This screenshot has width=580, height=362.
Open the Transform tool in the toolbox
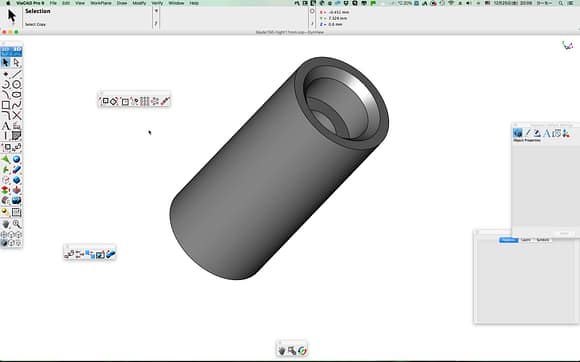tap(6, 148)
